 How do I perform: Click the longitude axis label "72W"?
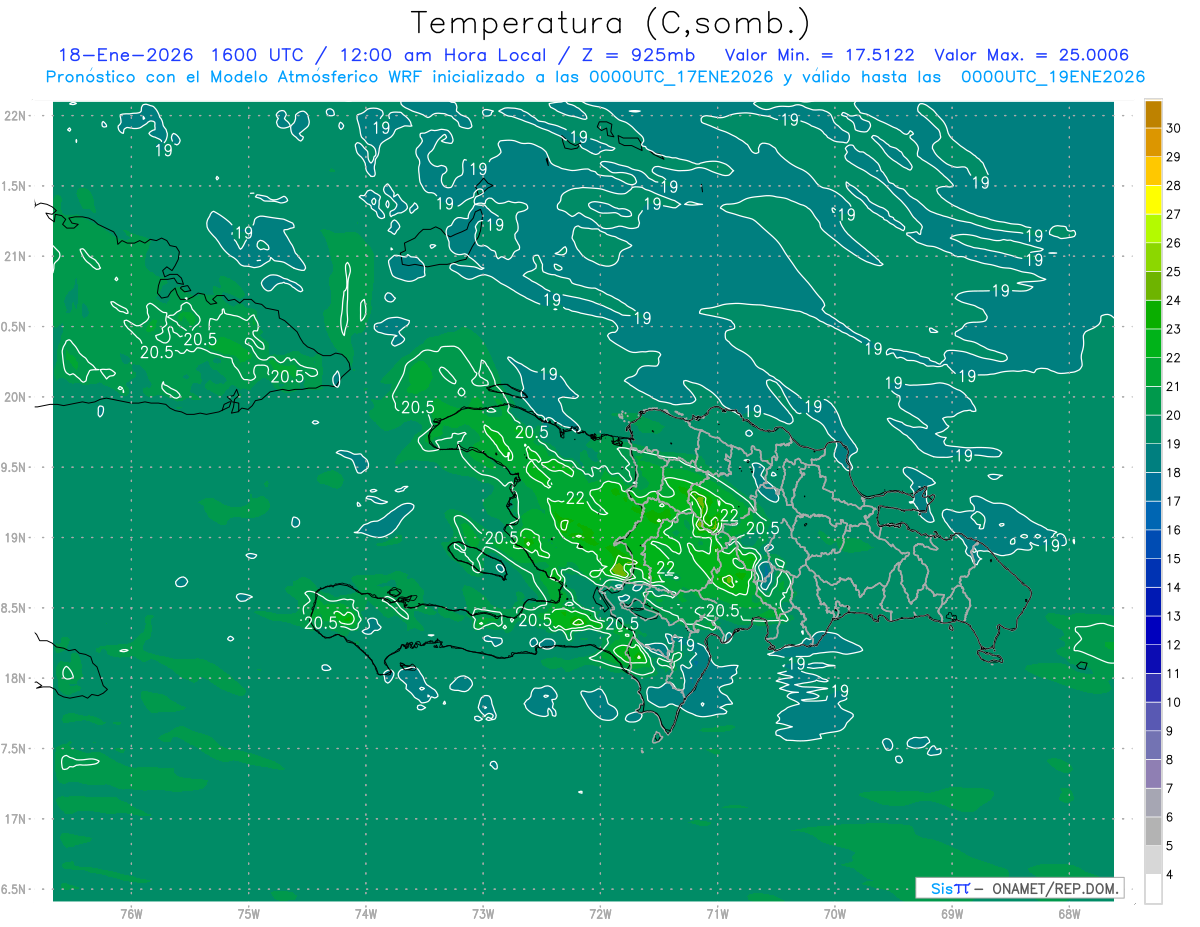600,914
